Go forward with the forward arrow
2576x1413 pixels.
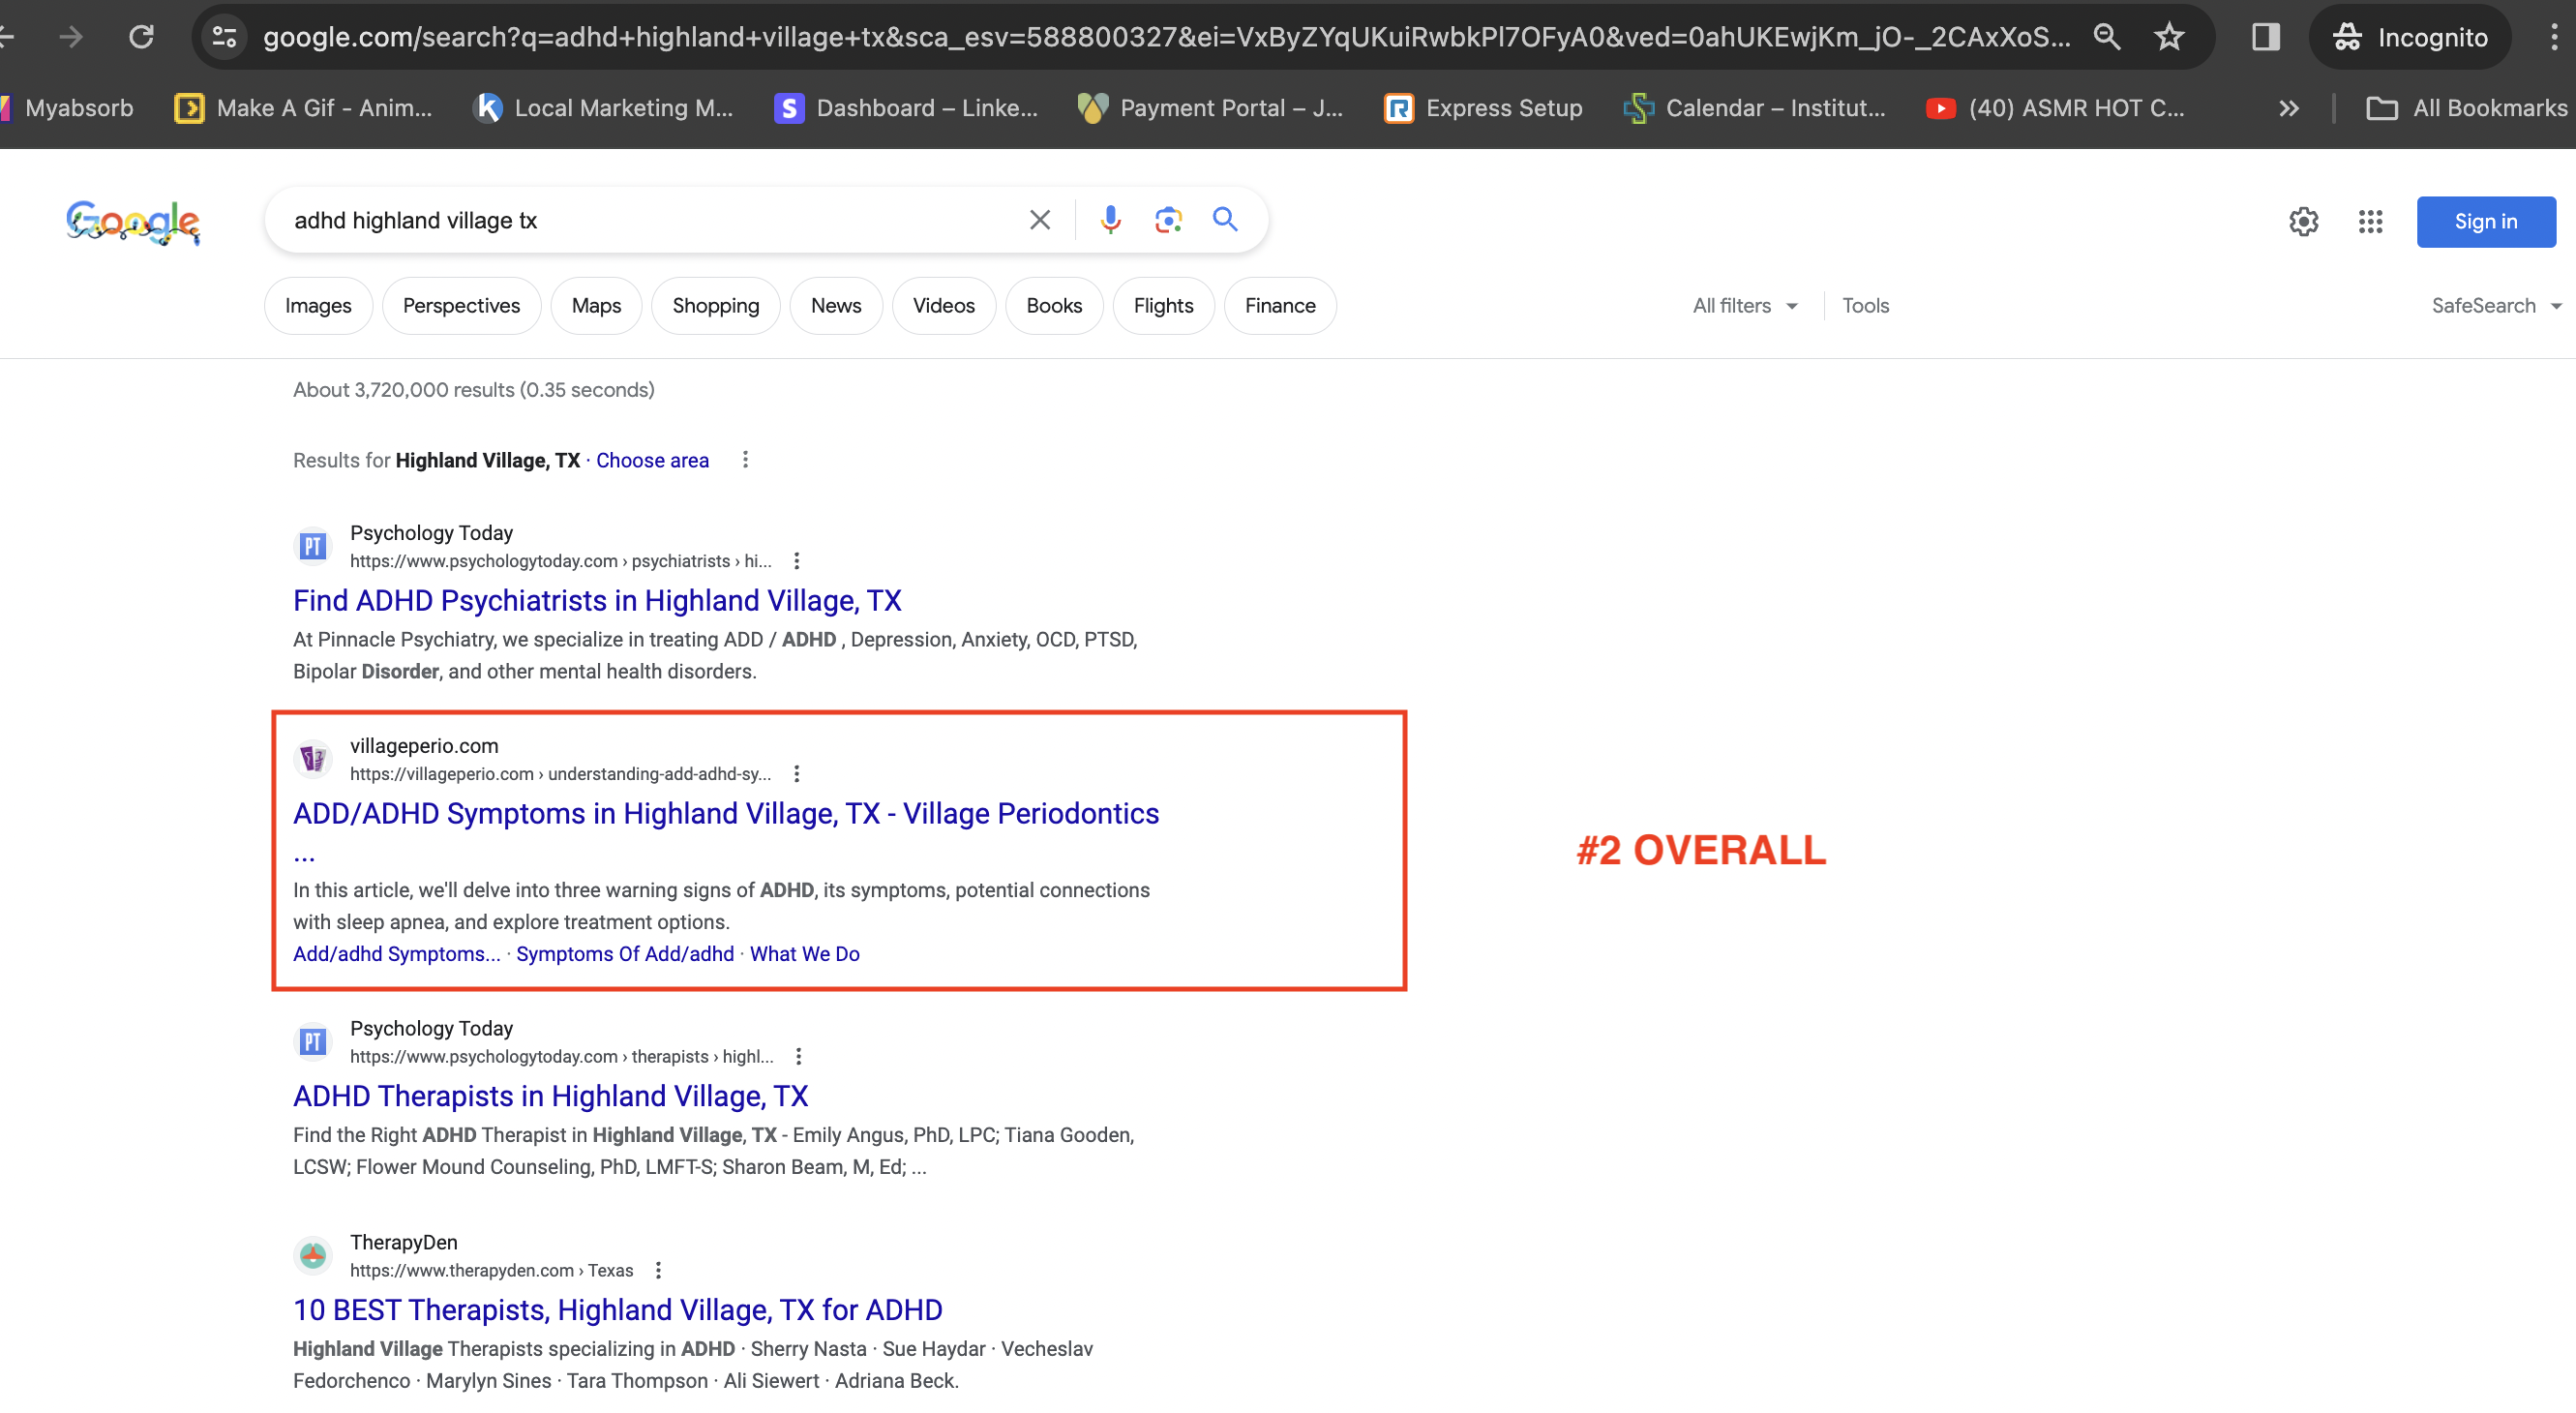click(x=71, y=37)
